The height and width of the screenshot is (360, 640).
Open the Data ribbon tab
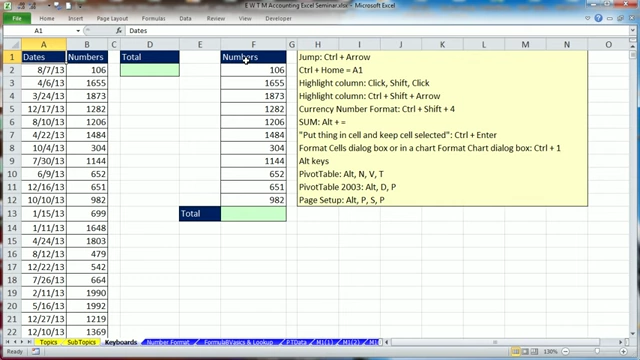point(185,18)
